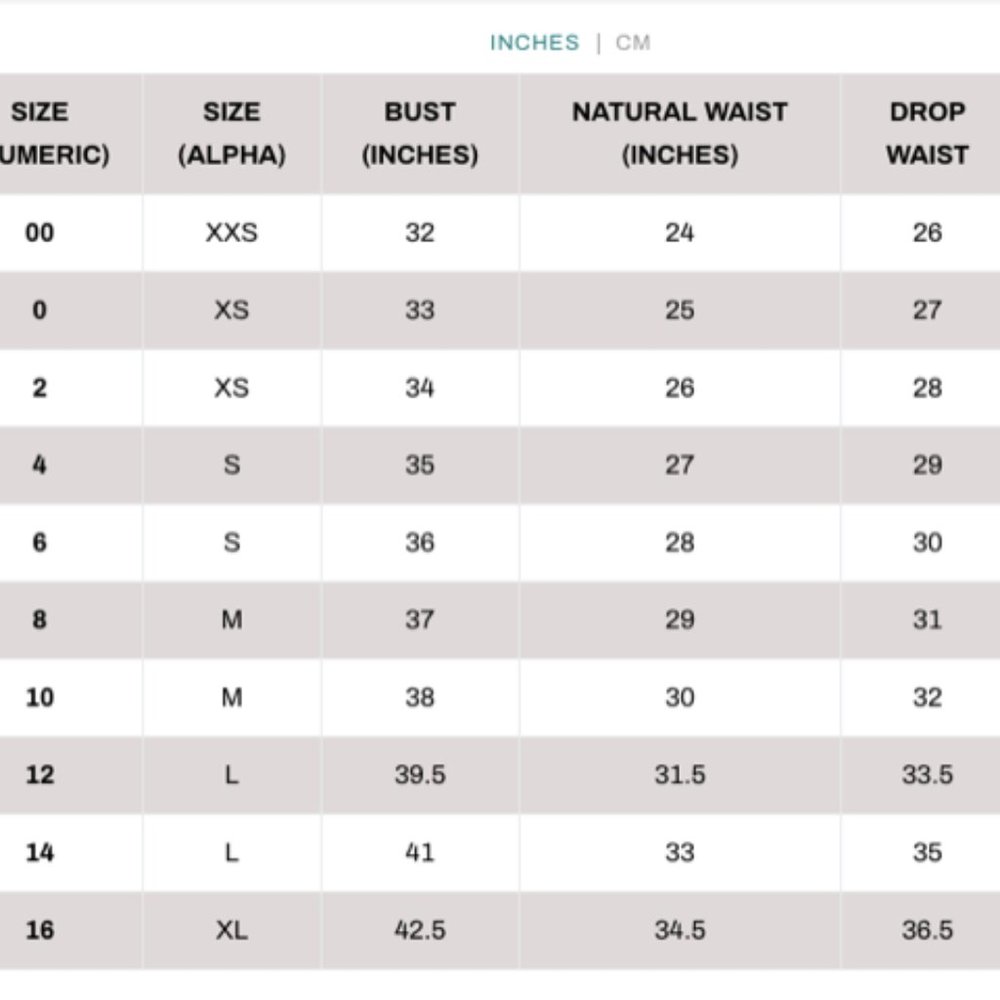
Task: Select the INCHES unit option
Action: (534, 43)
